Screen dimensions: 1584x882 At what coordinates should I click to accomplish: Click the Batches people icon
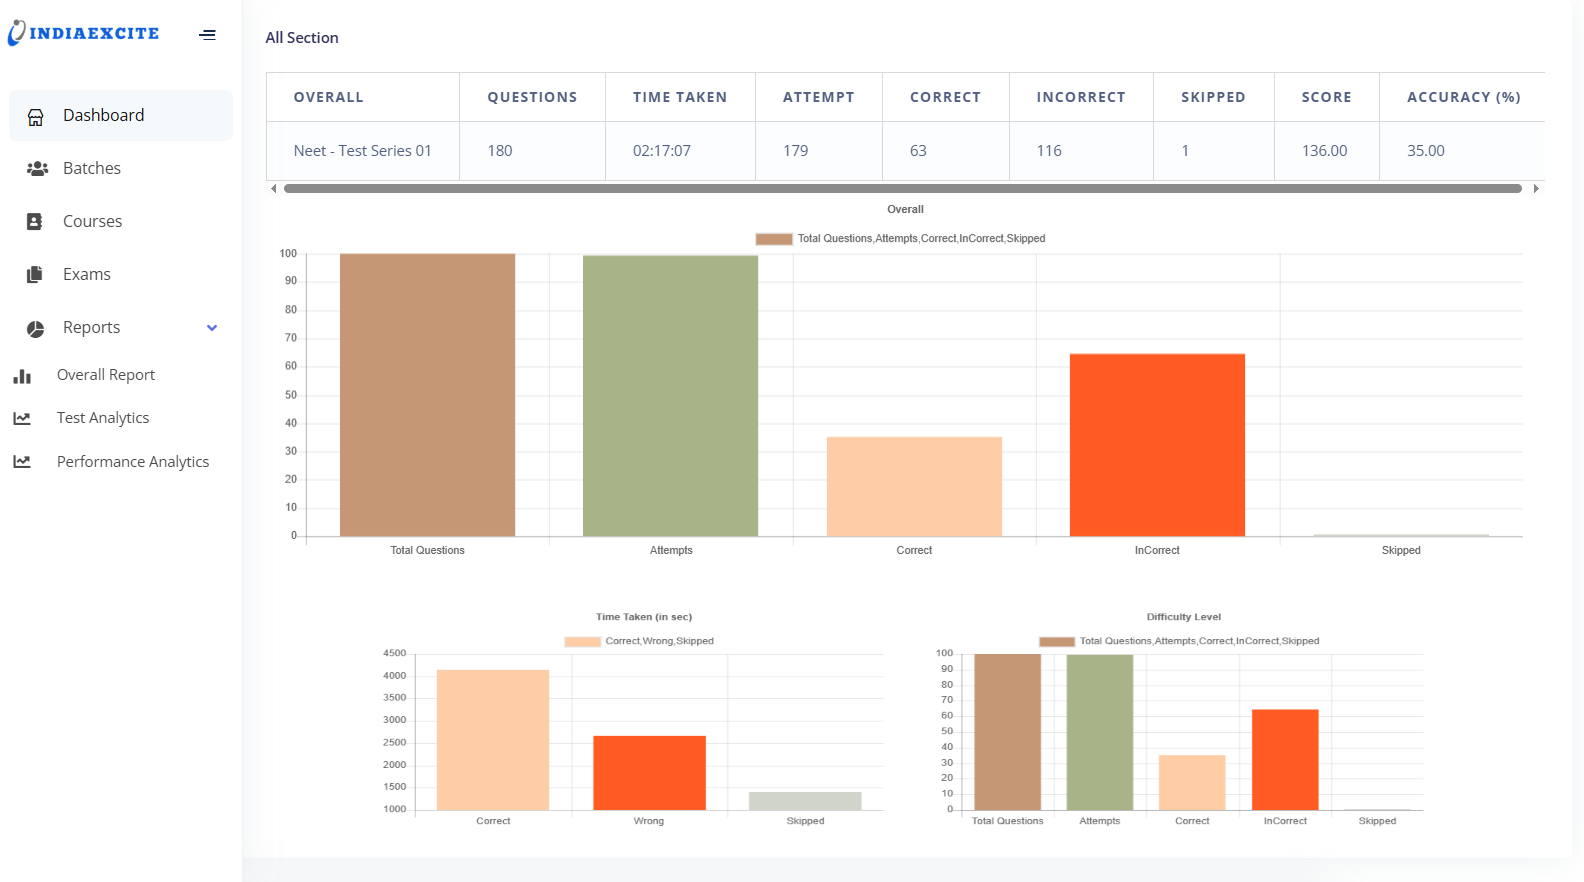[37, 169]
